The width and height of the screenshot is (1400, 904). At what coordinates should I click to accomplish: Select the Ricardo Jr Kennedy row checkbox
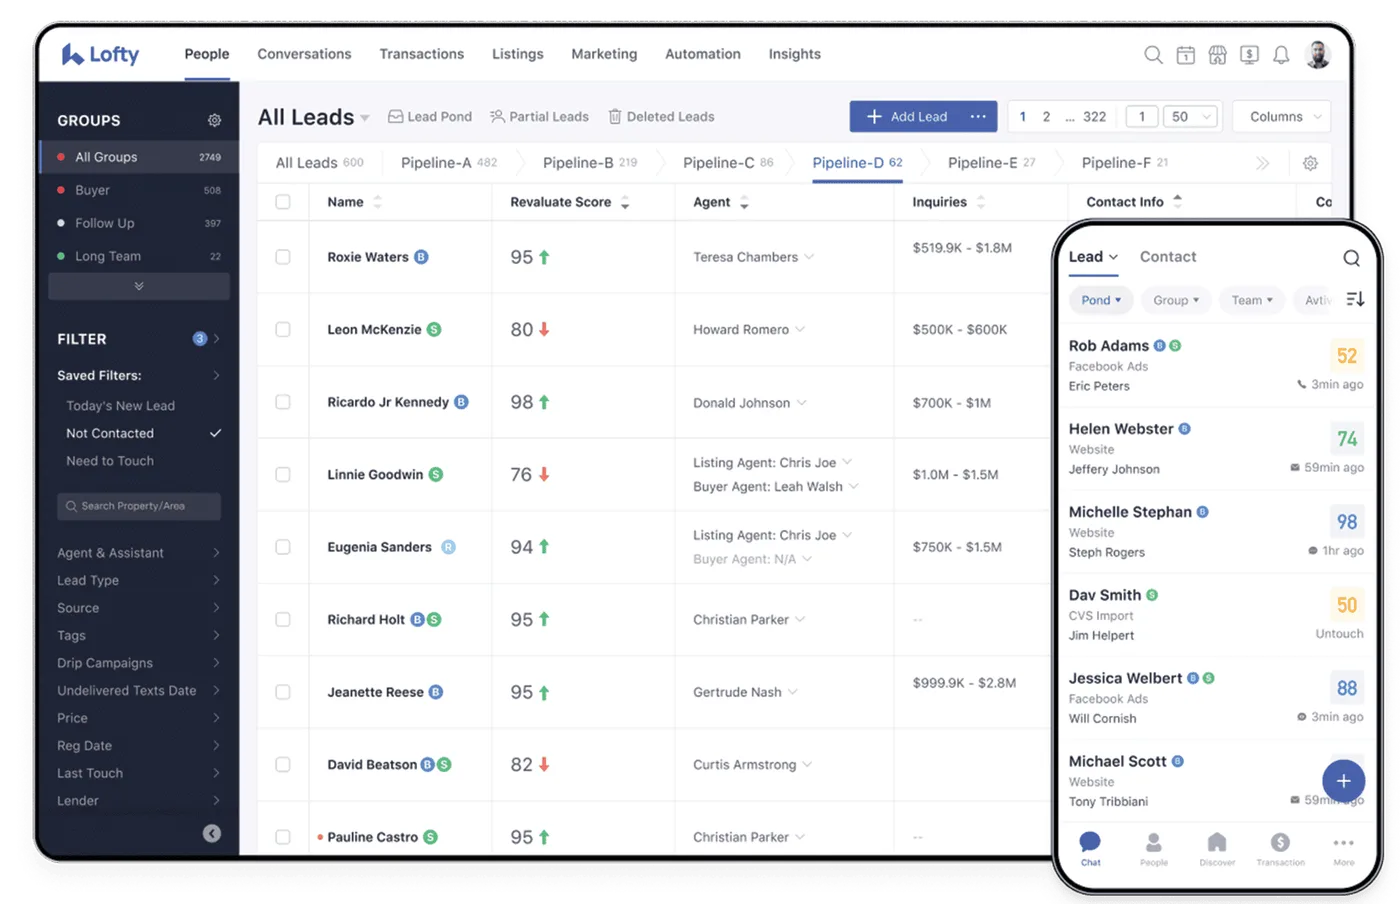pyautogui.click(x=283, y=402)
